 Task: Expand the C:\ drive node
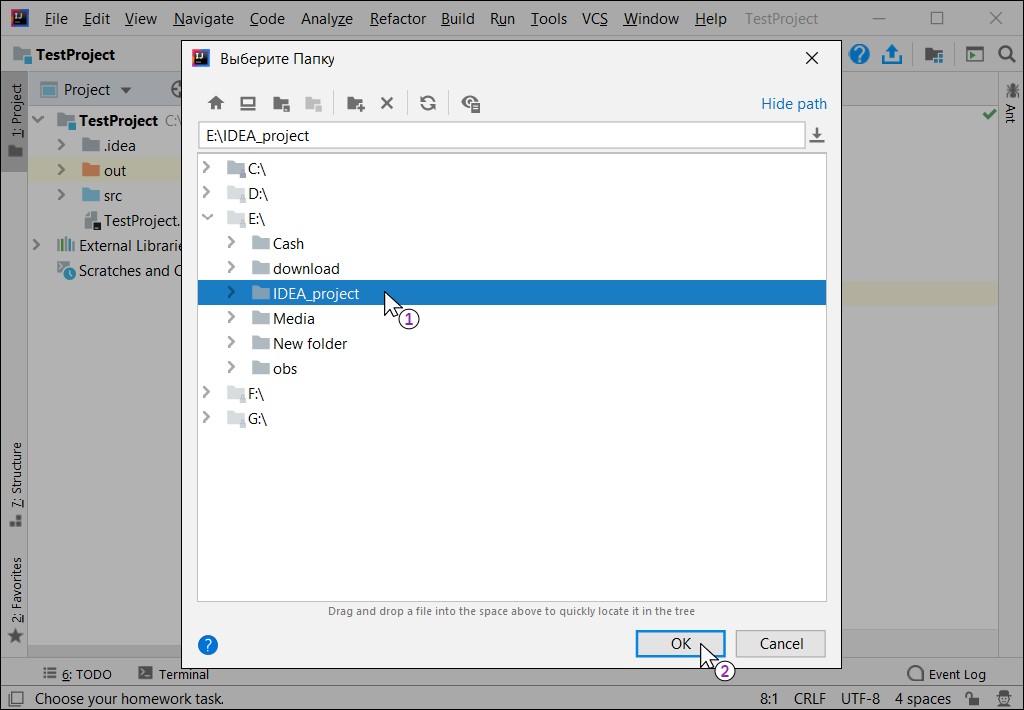(207, 168)
